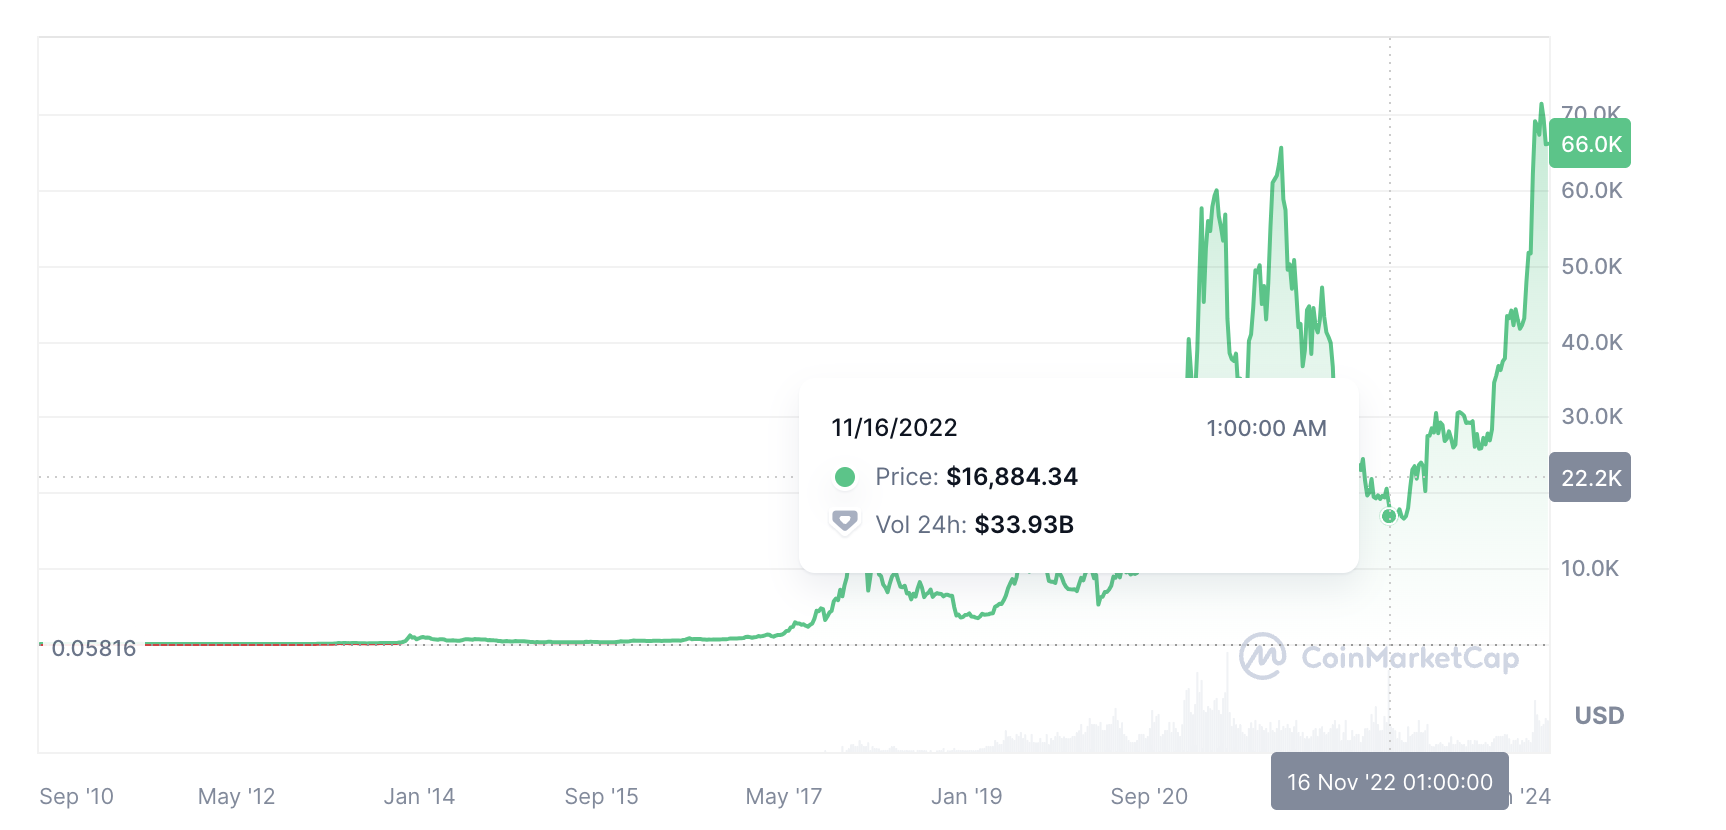This screenshot has width=1726, height=830.
Task: Select the gray 22.2K crosshair price badge
Action: [x=1590, y=478]
